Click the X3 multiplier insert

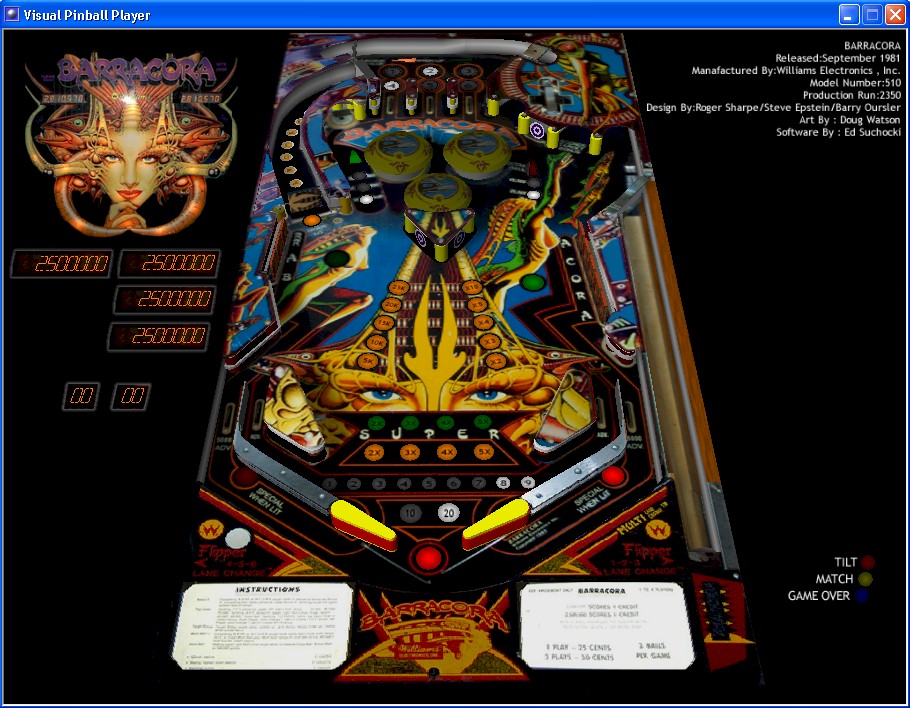tap(490, 341)
